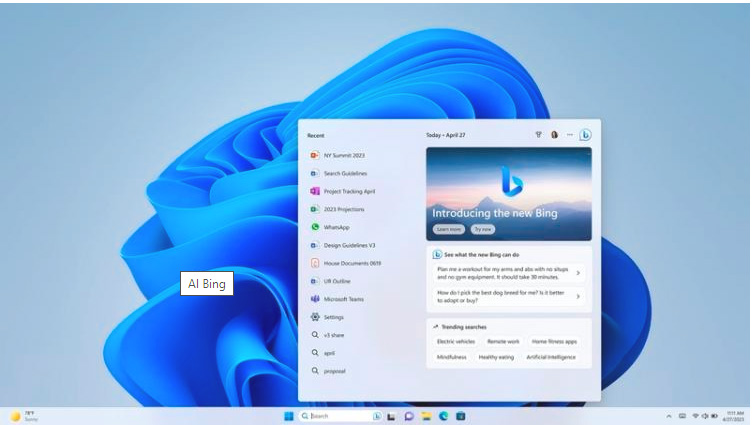Launch WhatsApp from the recent list
The height and width of the screenshot is (425, 753).
[x=315, y=227]
